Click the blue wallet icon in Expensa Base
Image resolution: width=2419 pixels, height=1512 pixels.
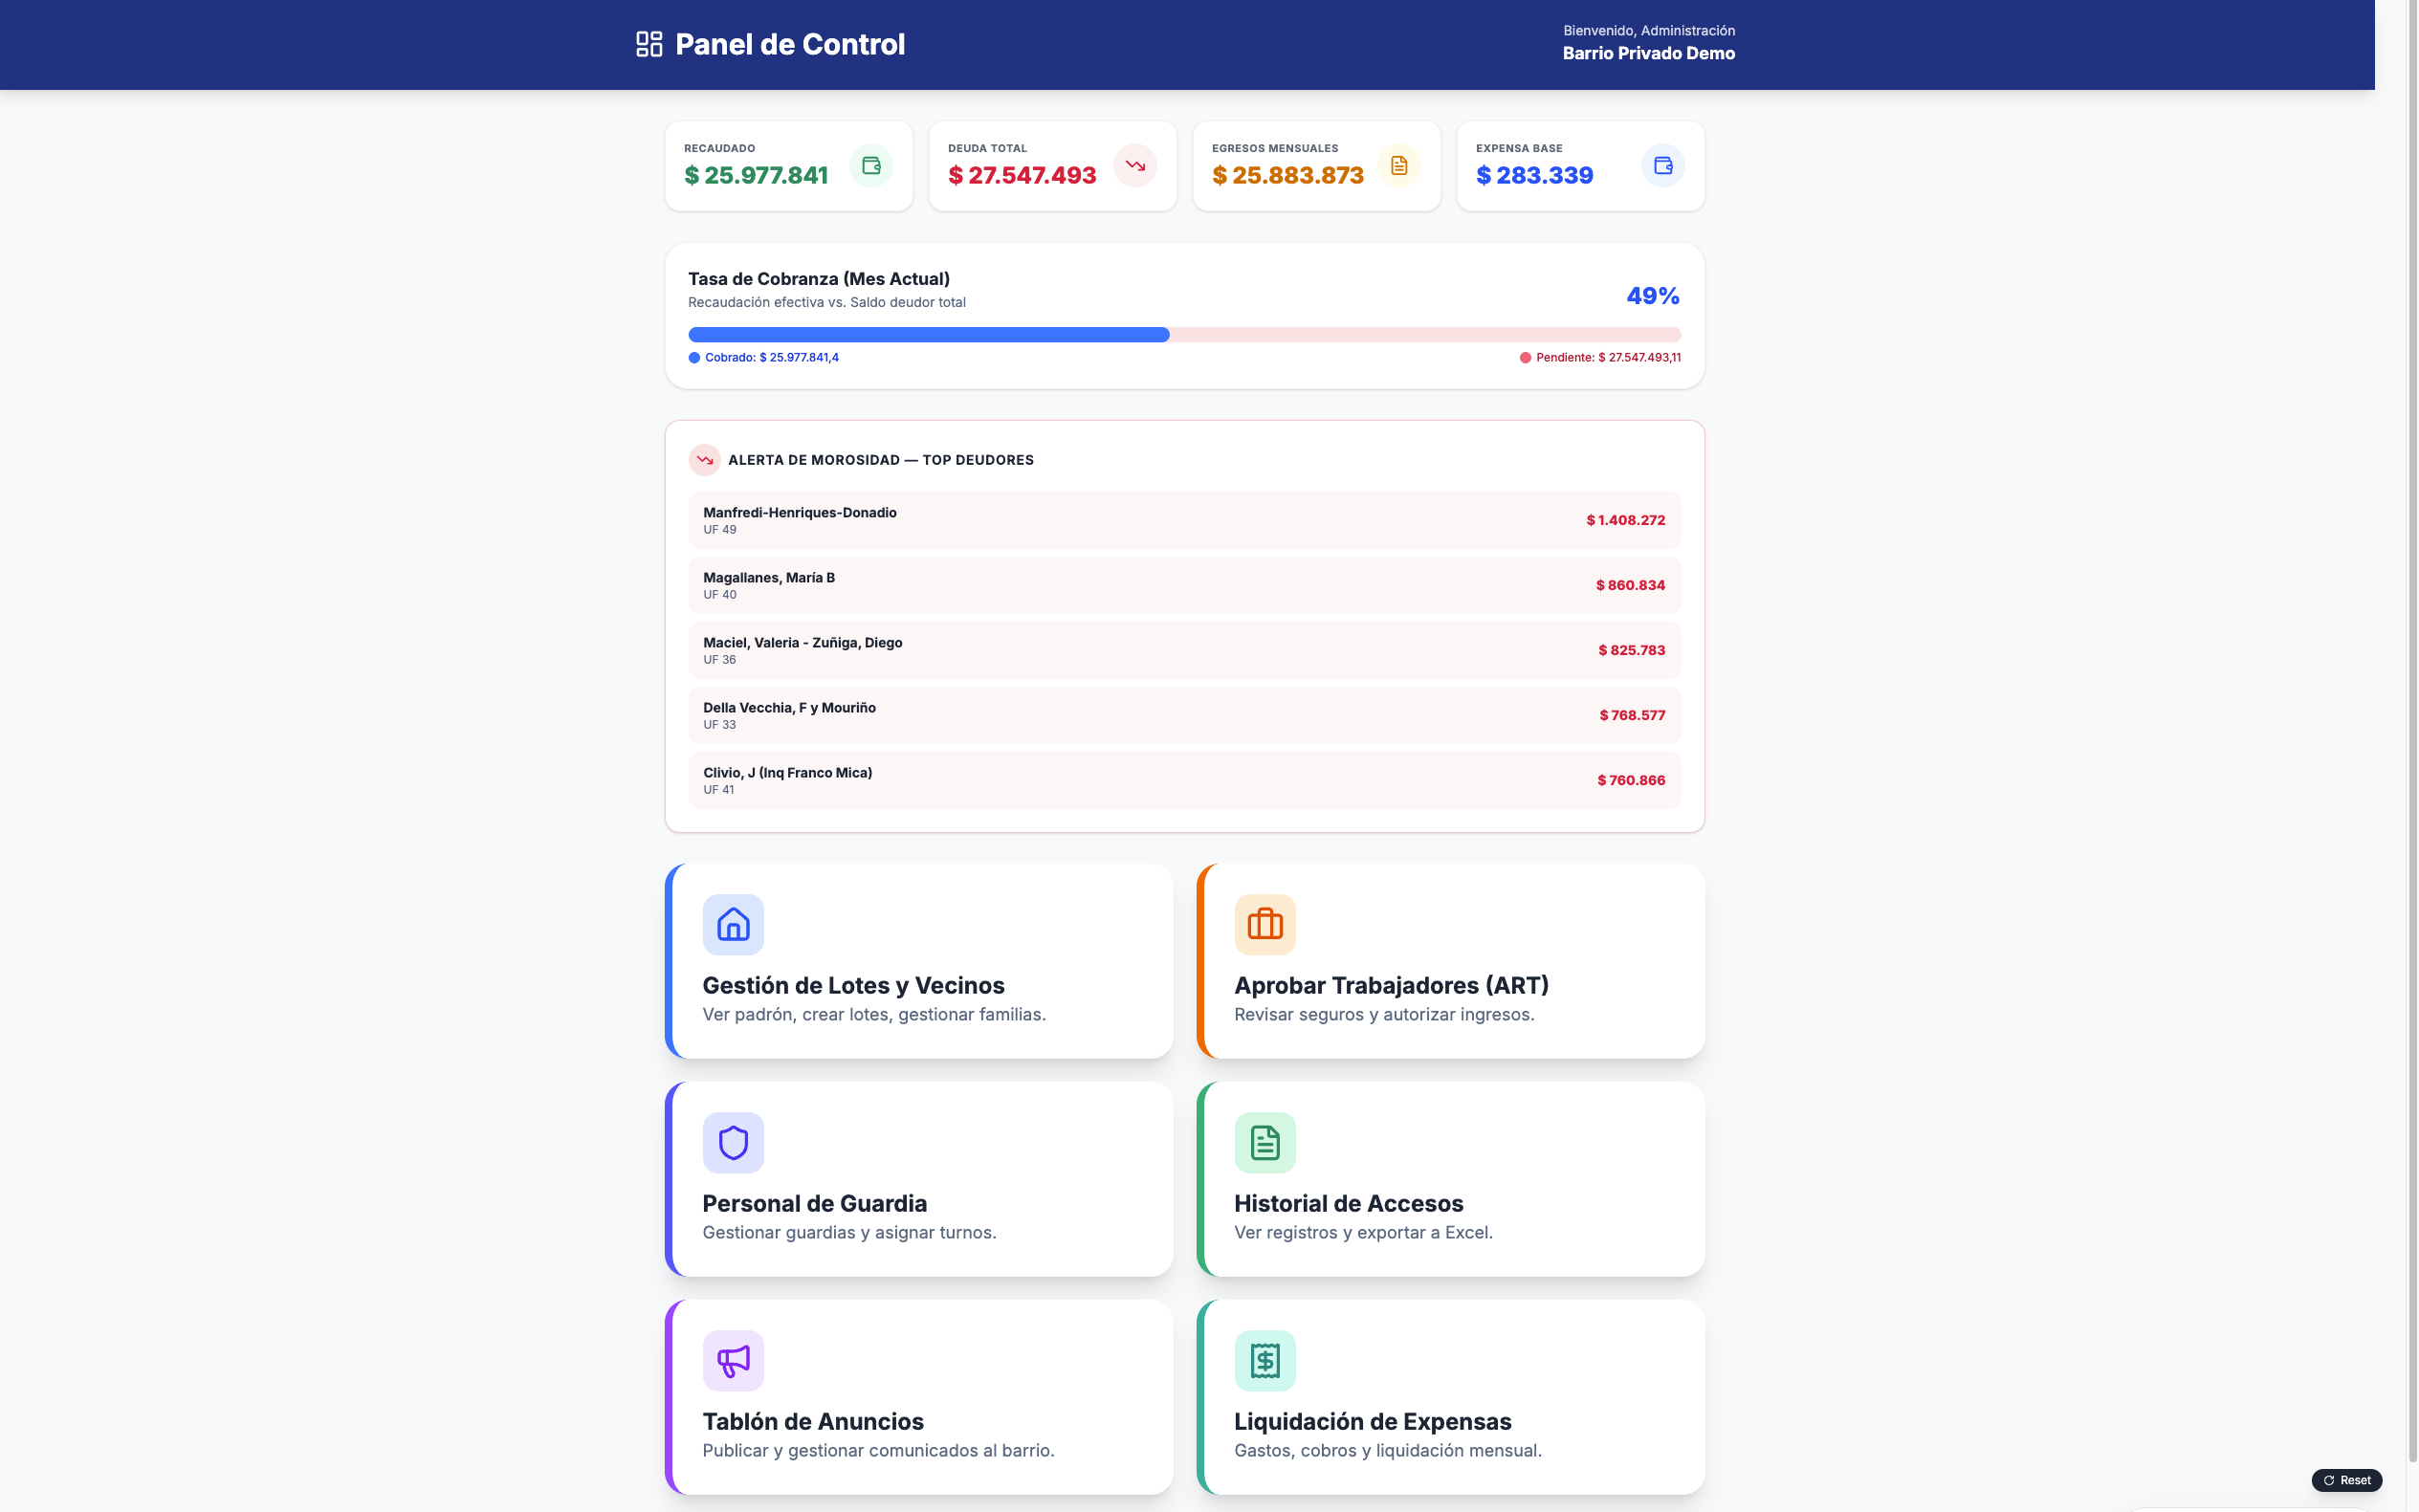[x=1663, y=166]
